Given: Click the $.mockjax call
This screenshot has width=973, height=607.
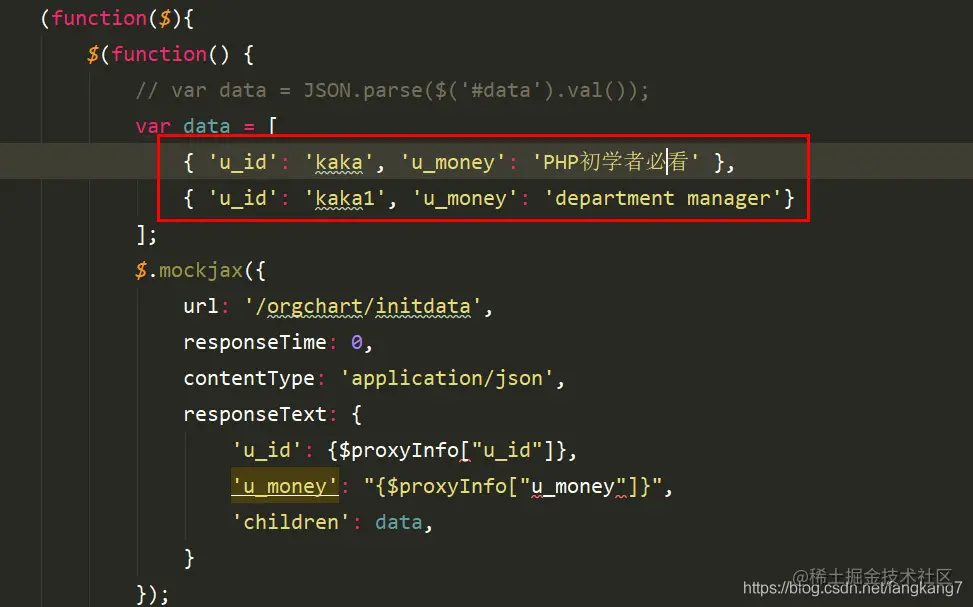Looking at the screenshot, I should pyautogui.click(x=200, y=270).
